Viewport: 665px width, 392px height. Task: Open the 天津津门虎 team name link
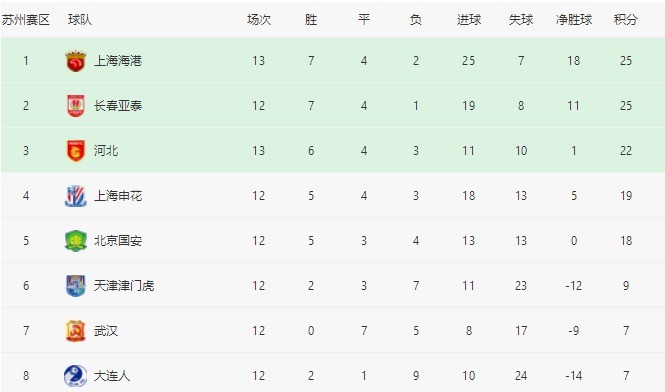pyautogui.click(x=123, y=286)
